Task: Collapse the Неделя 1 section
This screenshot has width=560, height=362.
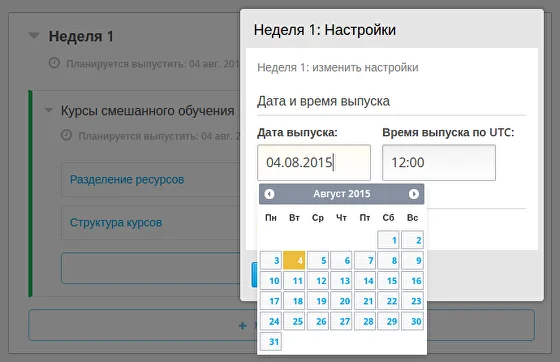Action: point(34,36)
